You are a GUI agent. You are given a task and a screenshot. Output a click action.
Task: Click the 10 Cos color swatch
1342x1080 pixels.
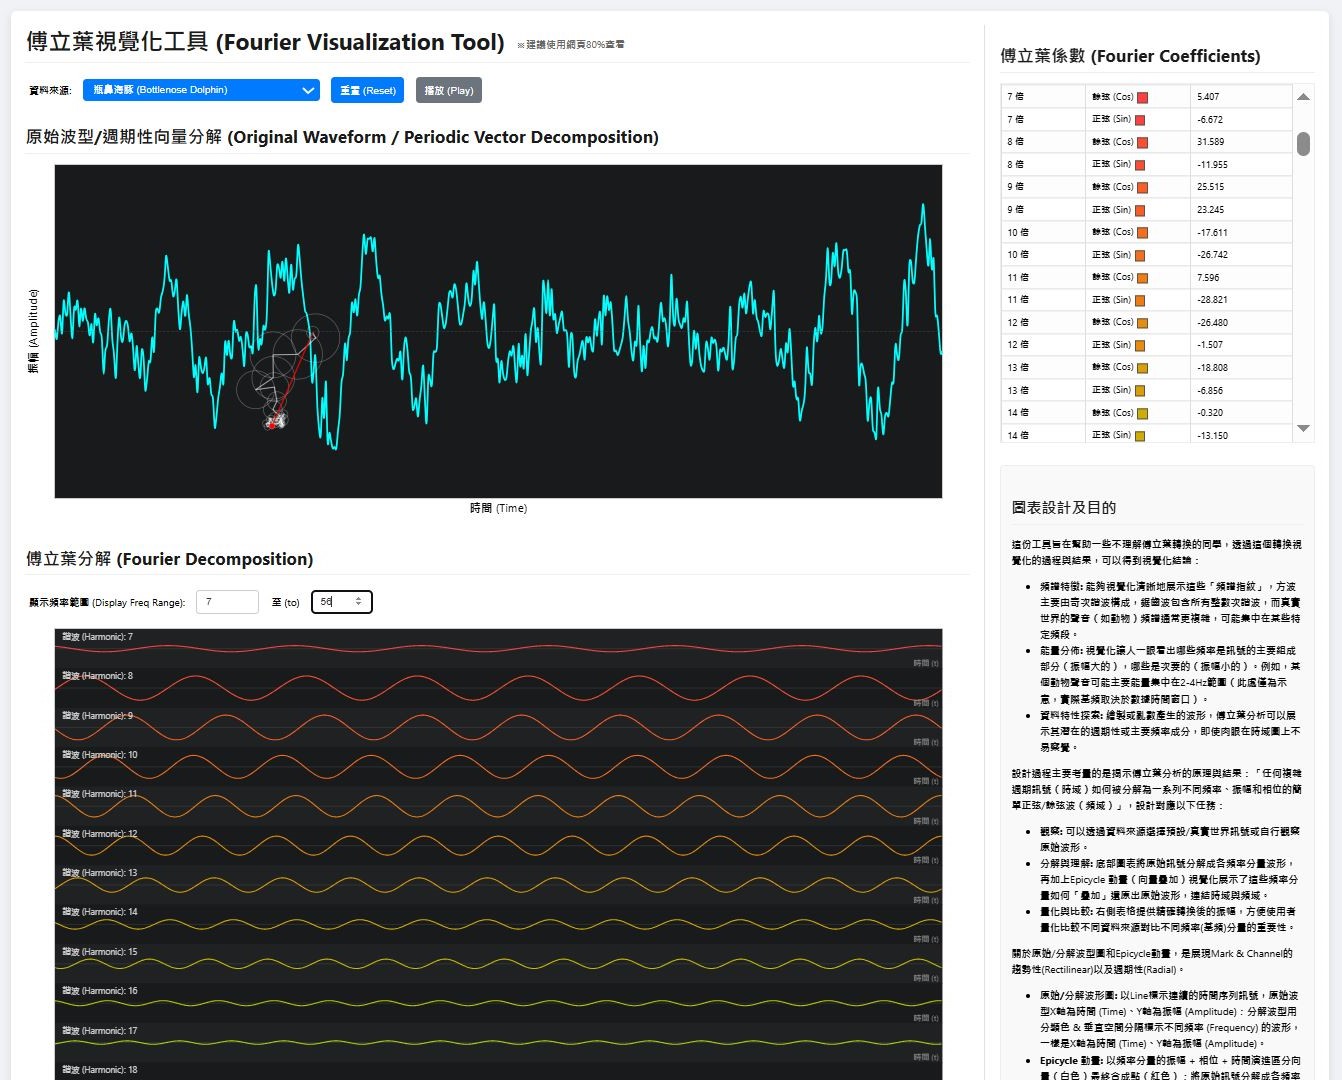click(1142, 233)
